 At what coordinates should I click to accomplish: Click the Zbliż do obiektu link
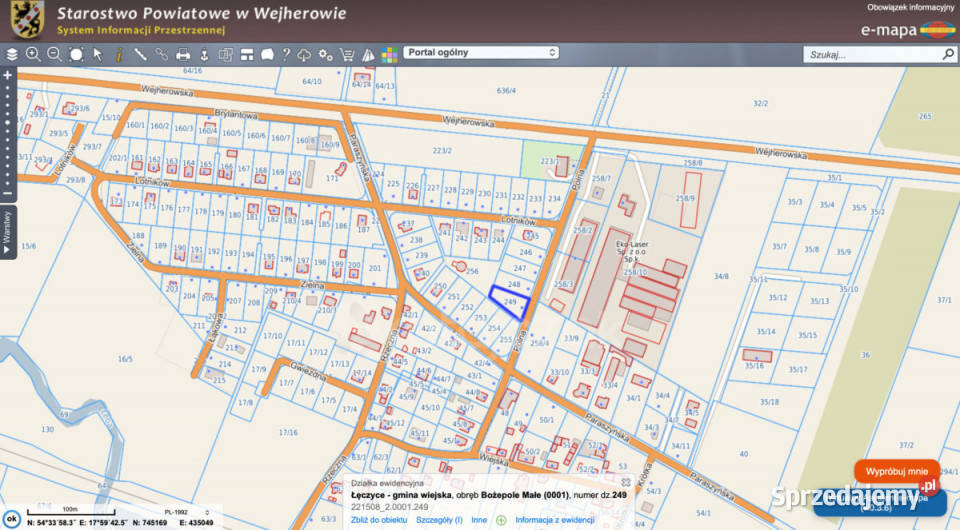coord(379,520)
